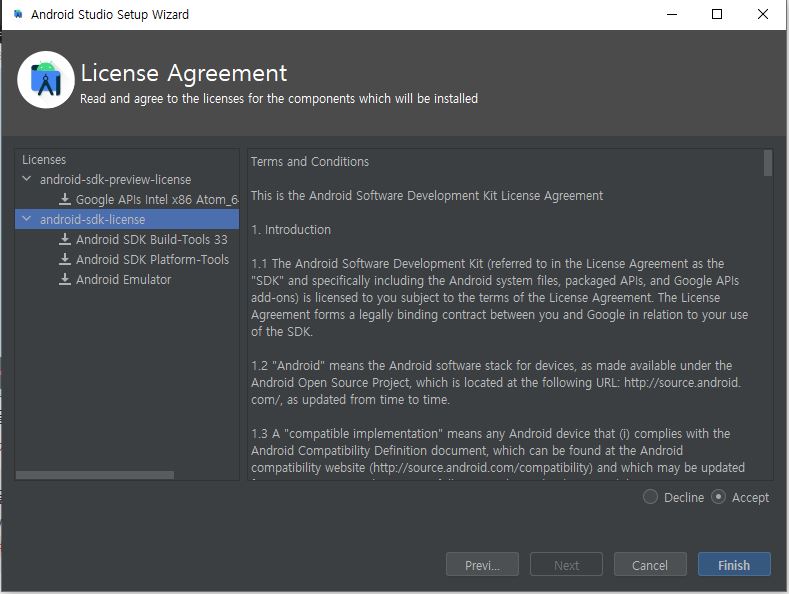This screenshot has width=789, height=594.
Task: Click the disabled Next button
Action: [566, 564]
